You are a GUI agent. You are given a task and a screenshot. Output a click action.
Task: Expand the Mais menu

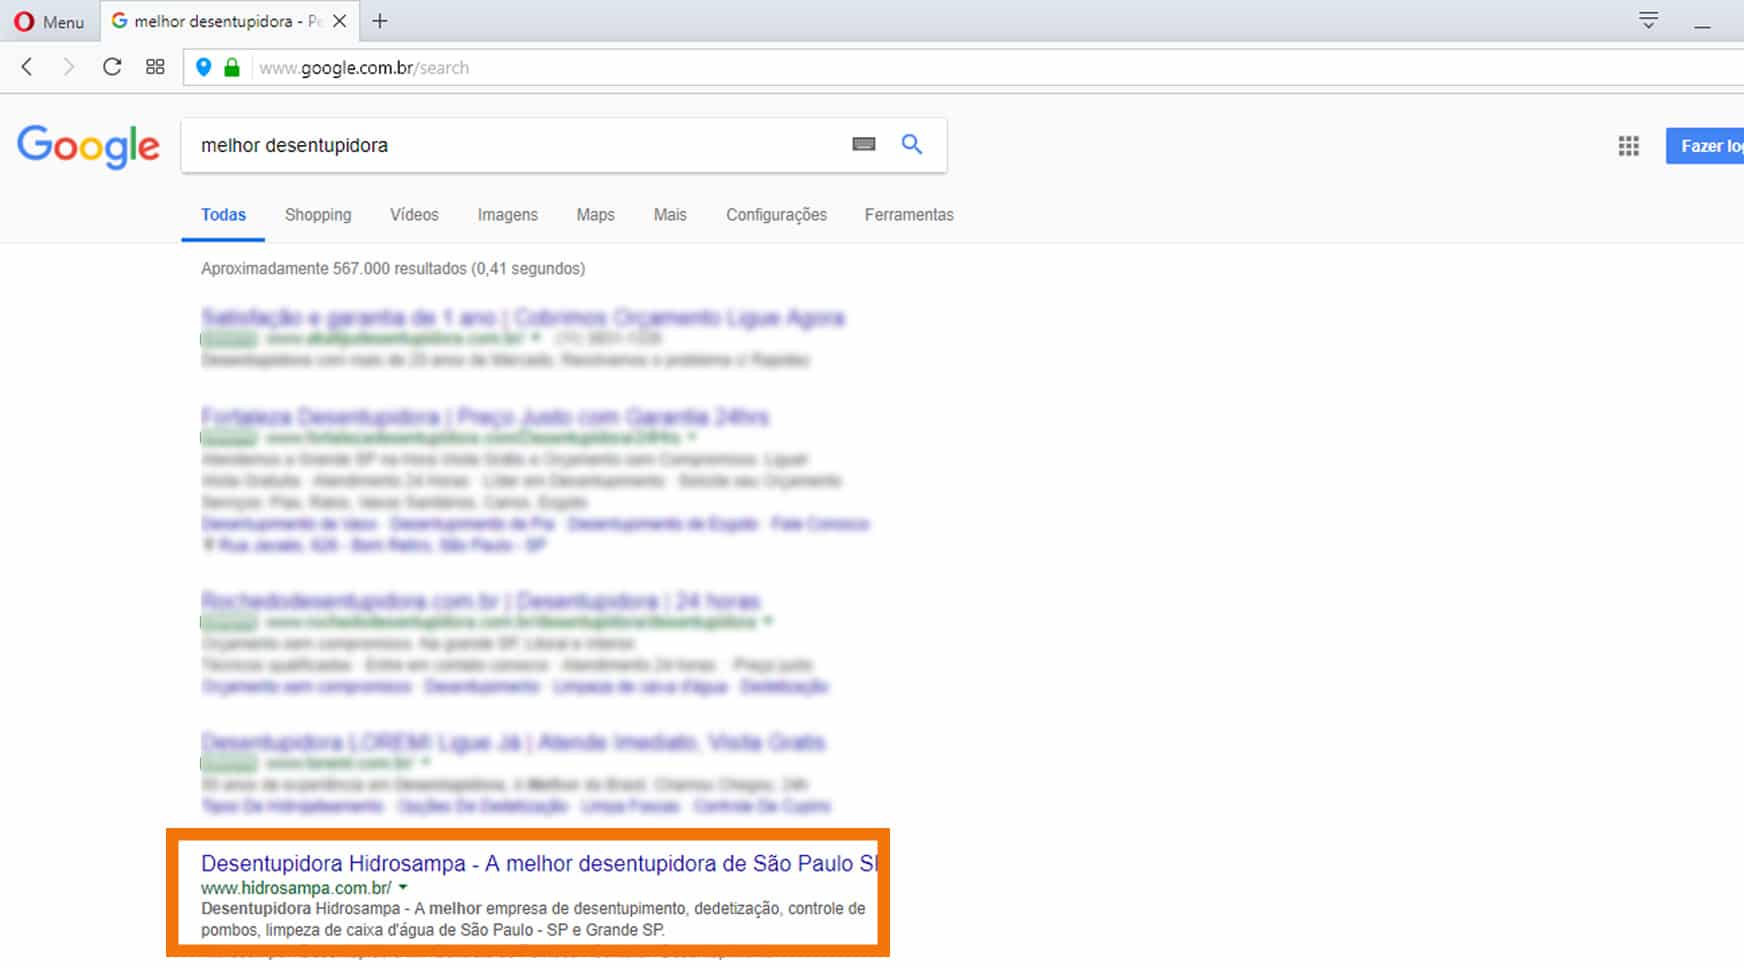tap(670, 215)
